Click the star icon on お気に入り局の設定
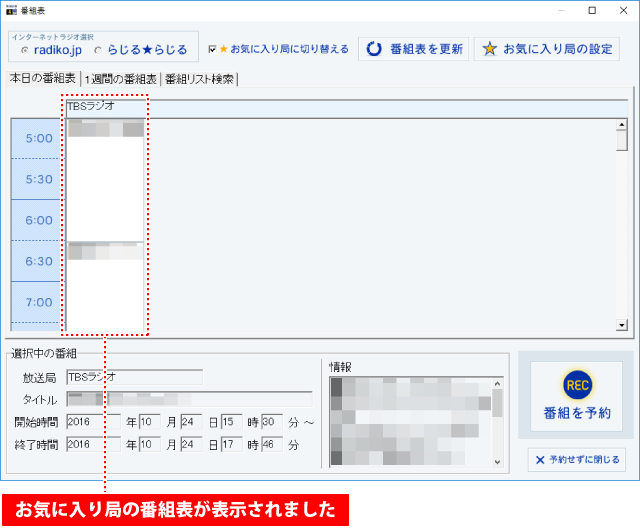 (489, 49)
